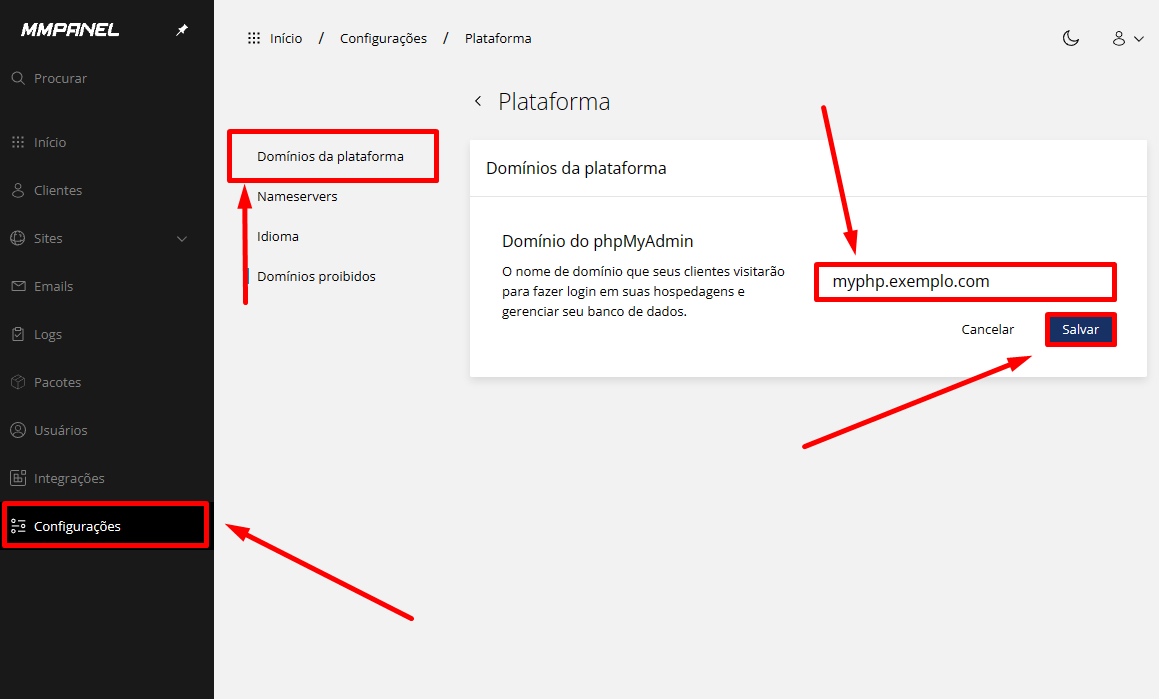This screenshot has width=1159, height=699.
Task: Click the Cancelar button
Action: [x=988, y=330]
